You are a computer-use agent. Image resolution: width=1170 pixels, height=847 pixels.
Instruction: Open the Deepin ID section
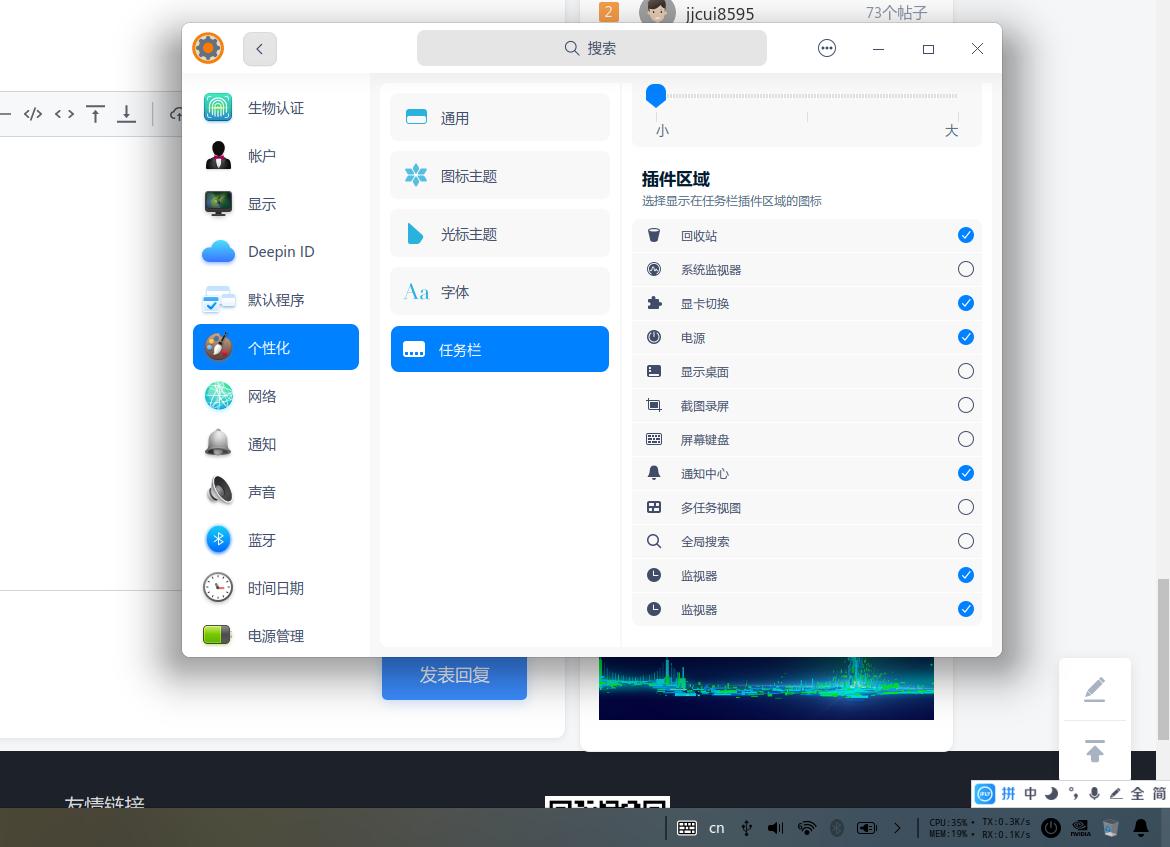click(x=280, y=251)
